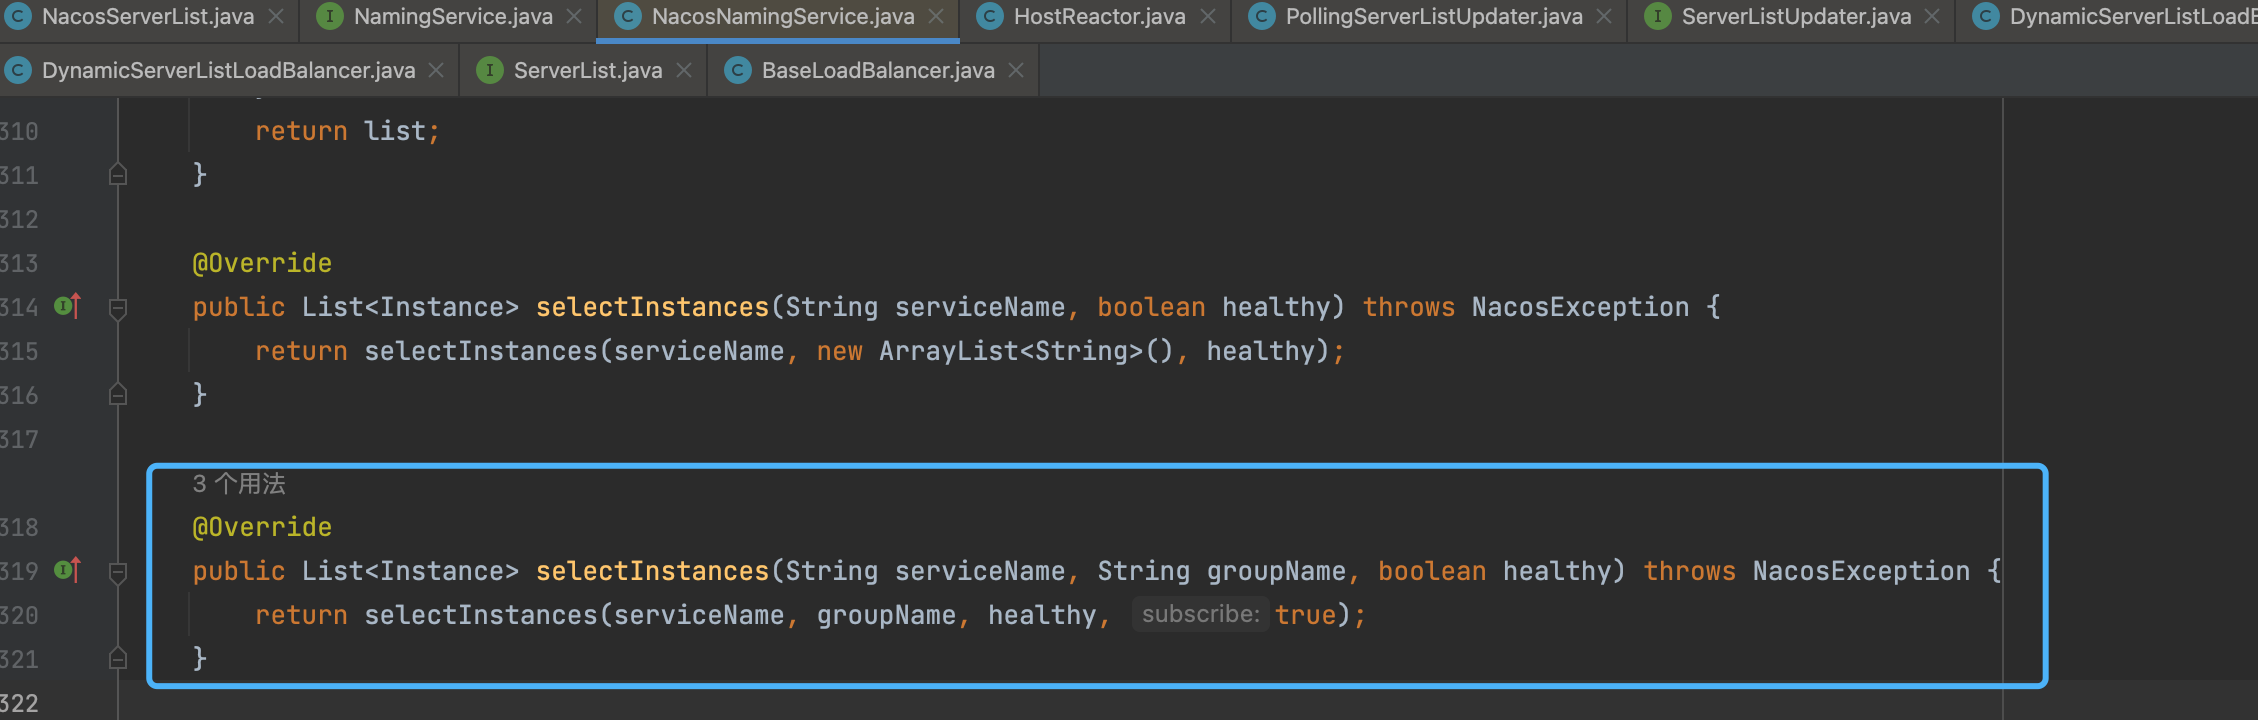Viewport: 2258px width, 720px height.
Task: Click the 'true' argument on line 320
Action: [x=1305, y=615]
